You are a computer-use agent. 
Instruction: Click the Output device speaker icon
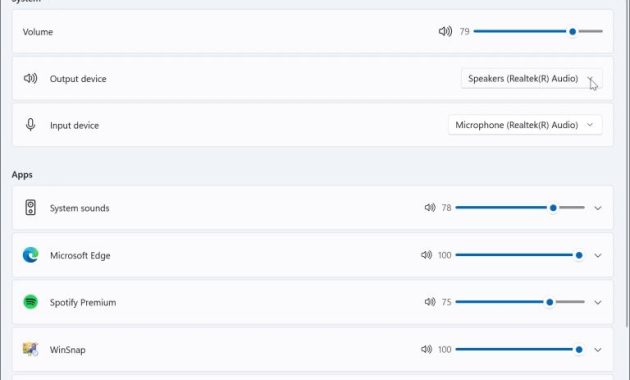(31, 78)
